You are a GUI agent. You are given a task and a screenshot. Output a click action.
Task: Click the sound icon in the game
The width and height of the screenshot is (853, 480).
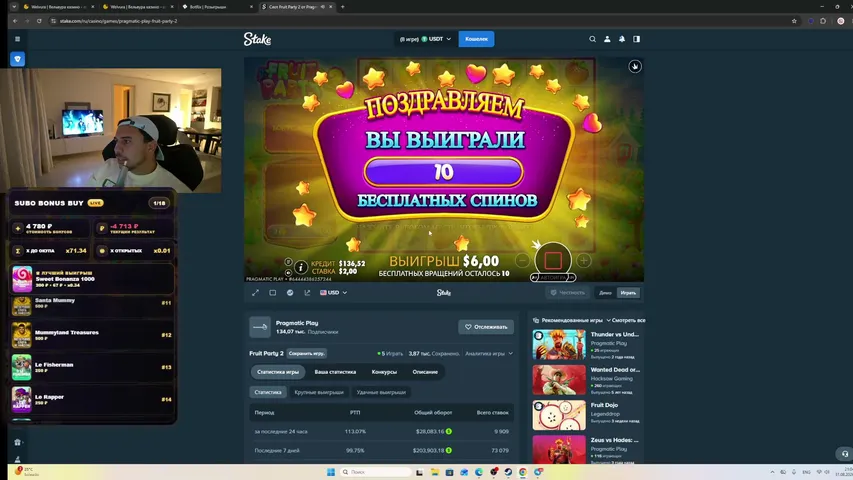(288, 273)
